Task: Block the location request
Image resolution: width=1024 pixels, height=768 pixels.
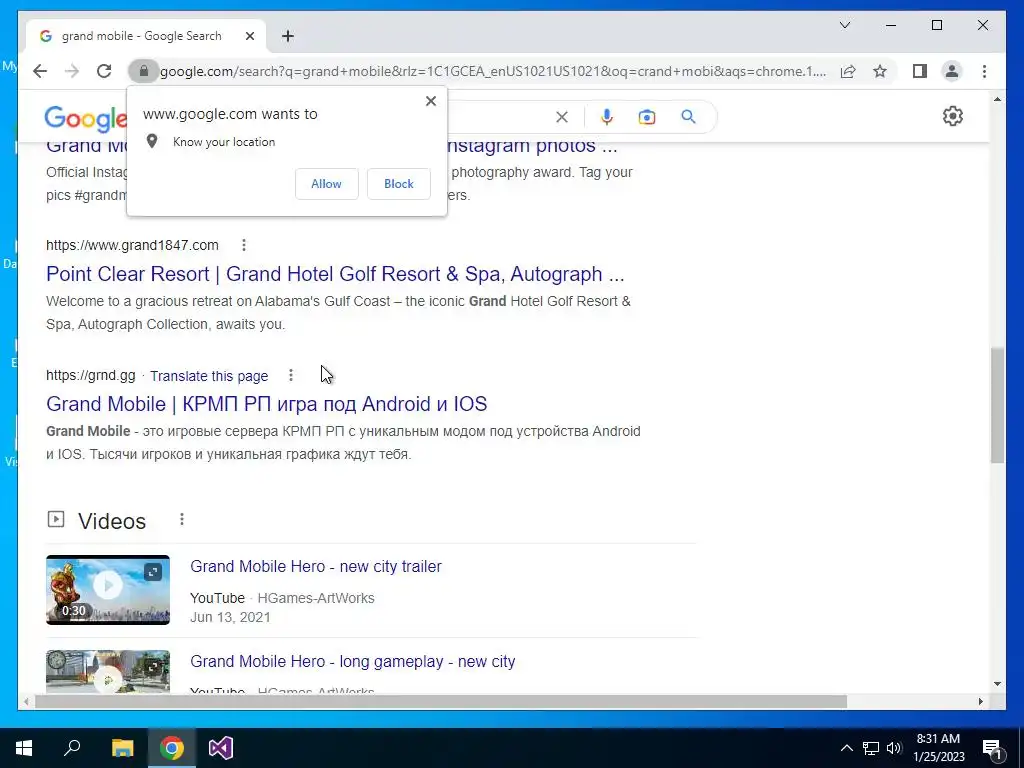Action: 398,184
